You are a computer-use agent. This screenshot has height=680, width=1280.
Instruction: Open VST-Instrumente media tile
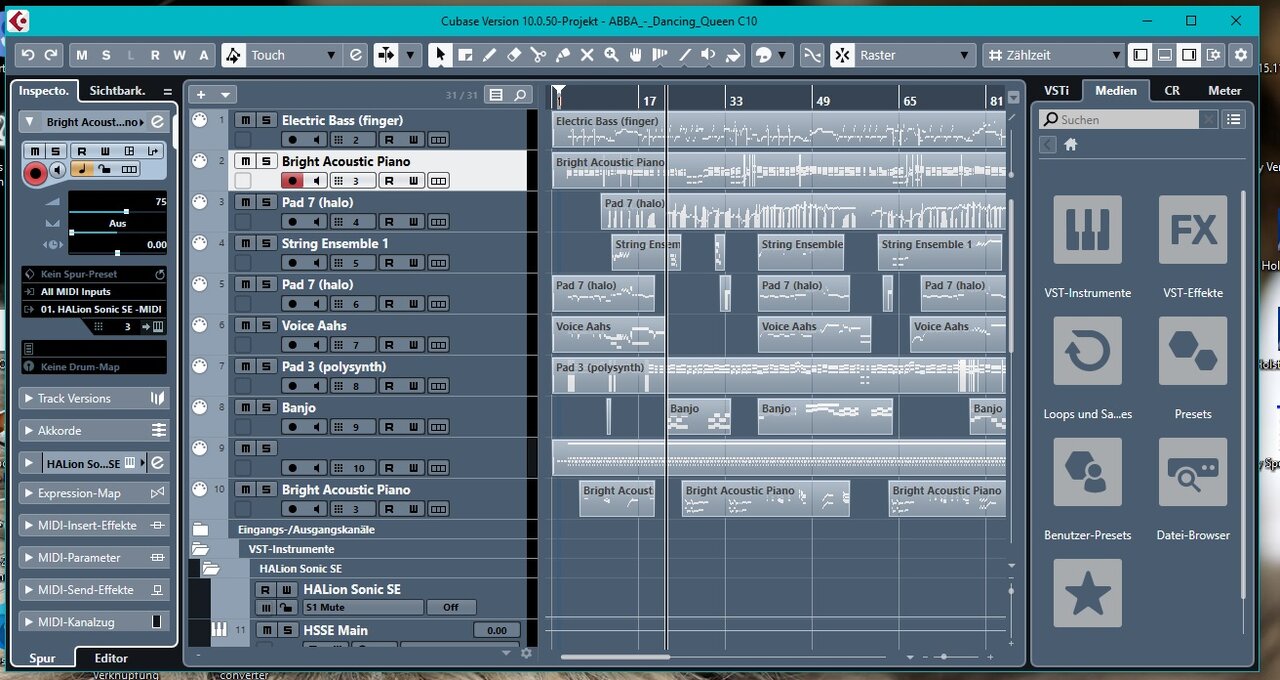(x=1087, y=230)
